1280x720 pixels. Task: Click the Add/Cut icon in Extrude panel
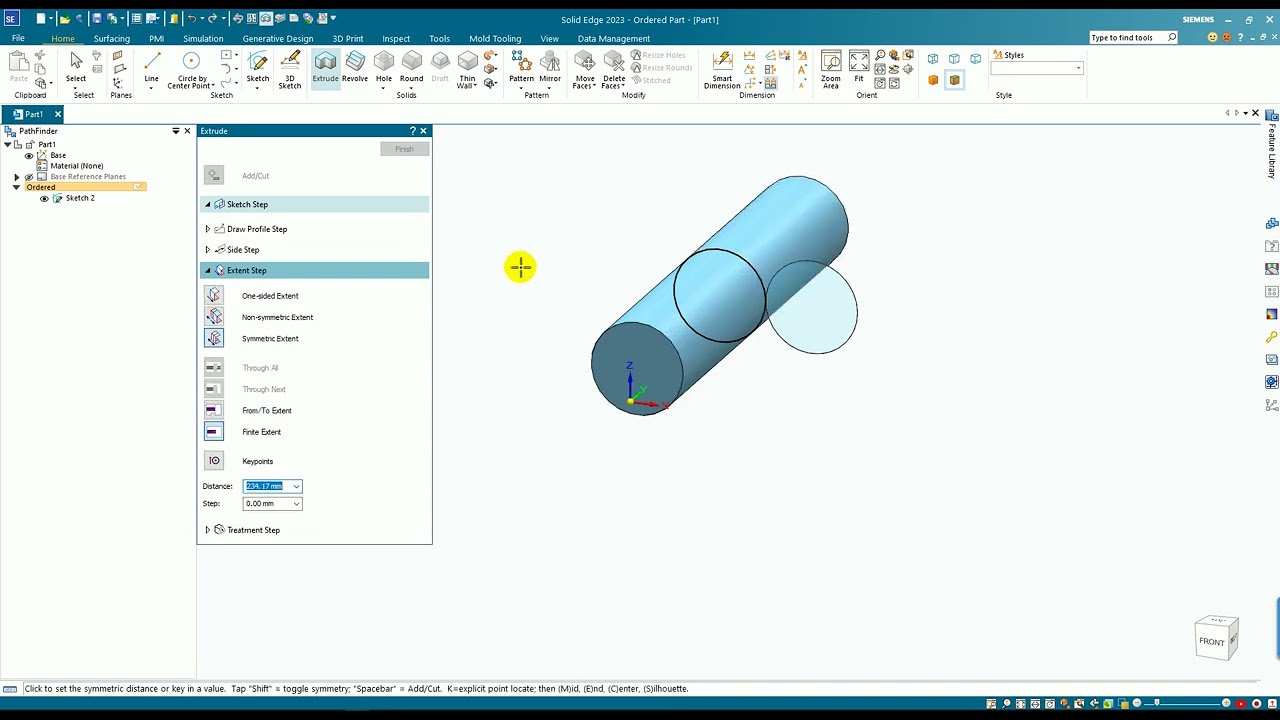pyautogui.click(x=214, y=176)
